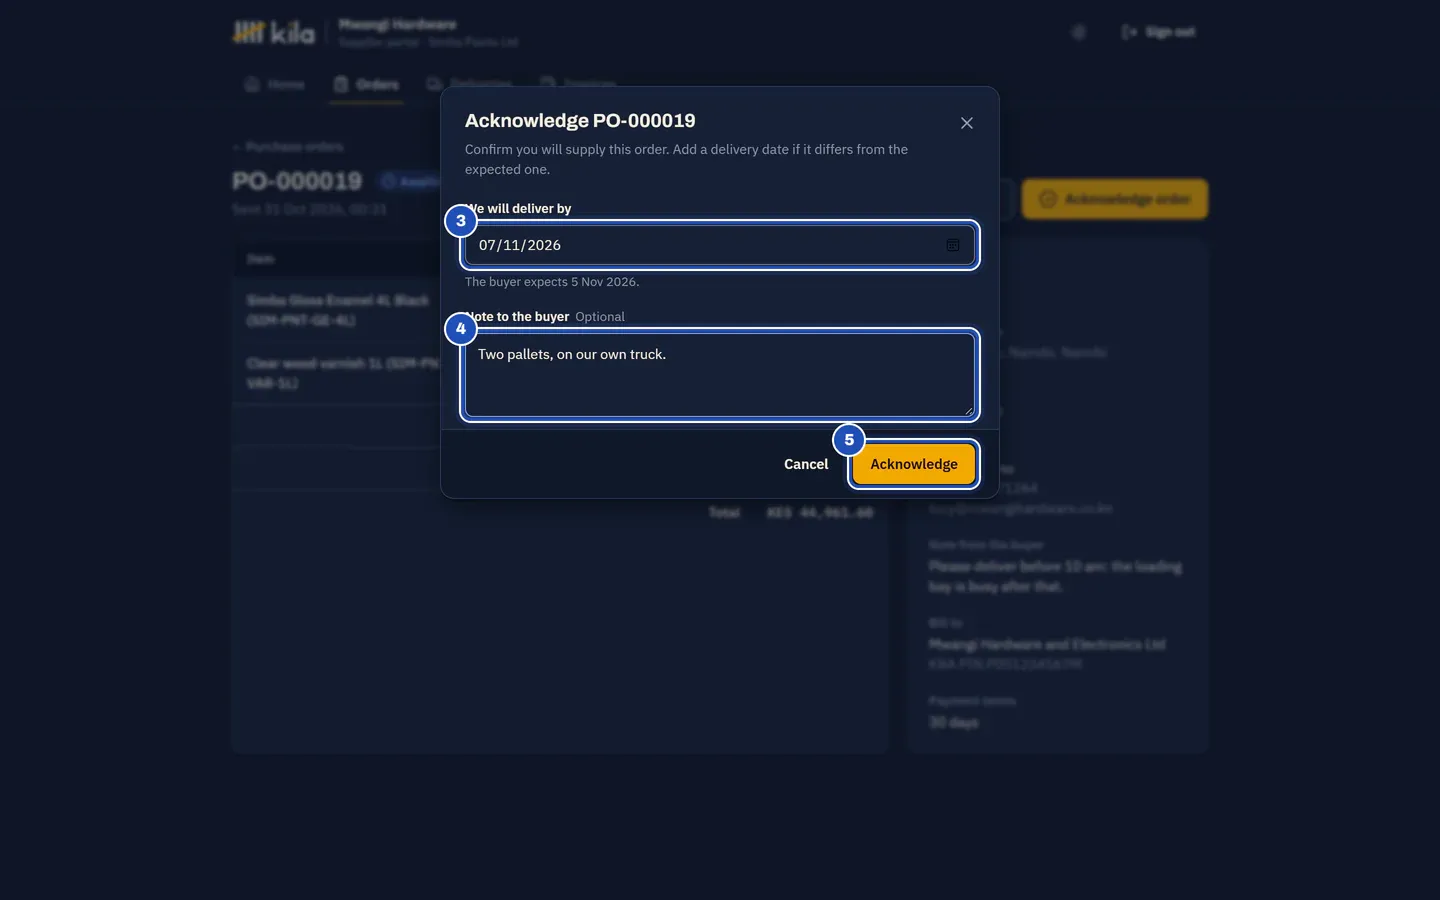Click the Acknowledge order button behind the dialog
1440x900 pixels.
tap(1115, 199)
